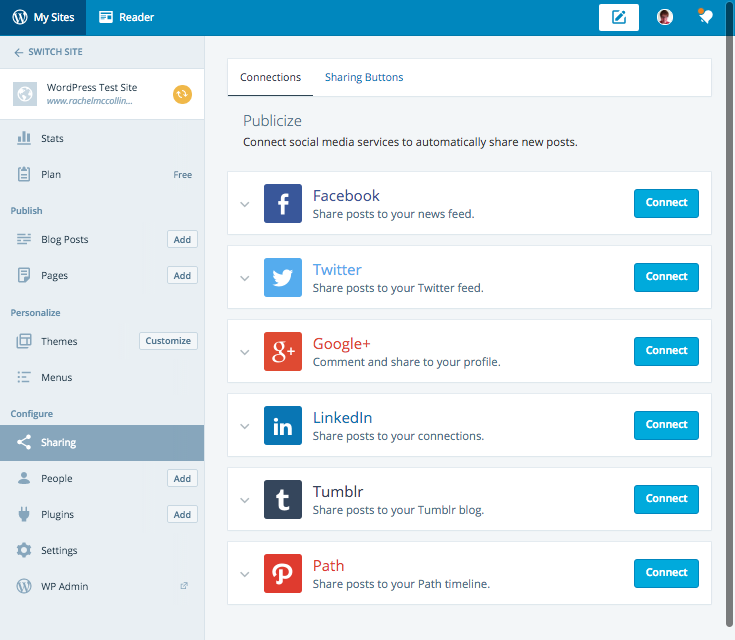This screenshot has width=735, height=640.
Task: Connect the Facebook account
Action: click(666, 203)
